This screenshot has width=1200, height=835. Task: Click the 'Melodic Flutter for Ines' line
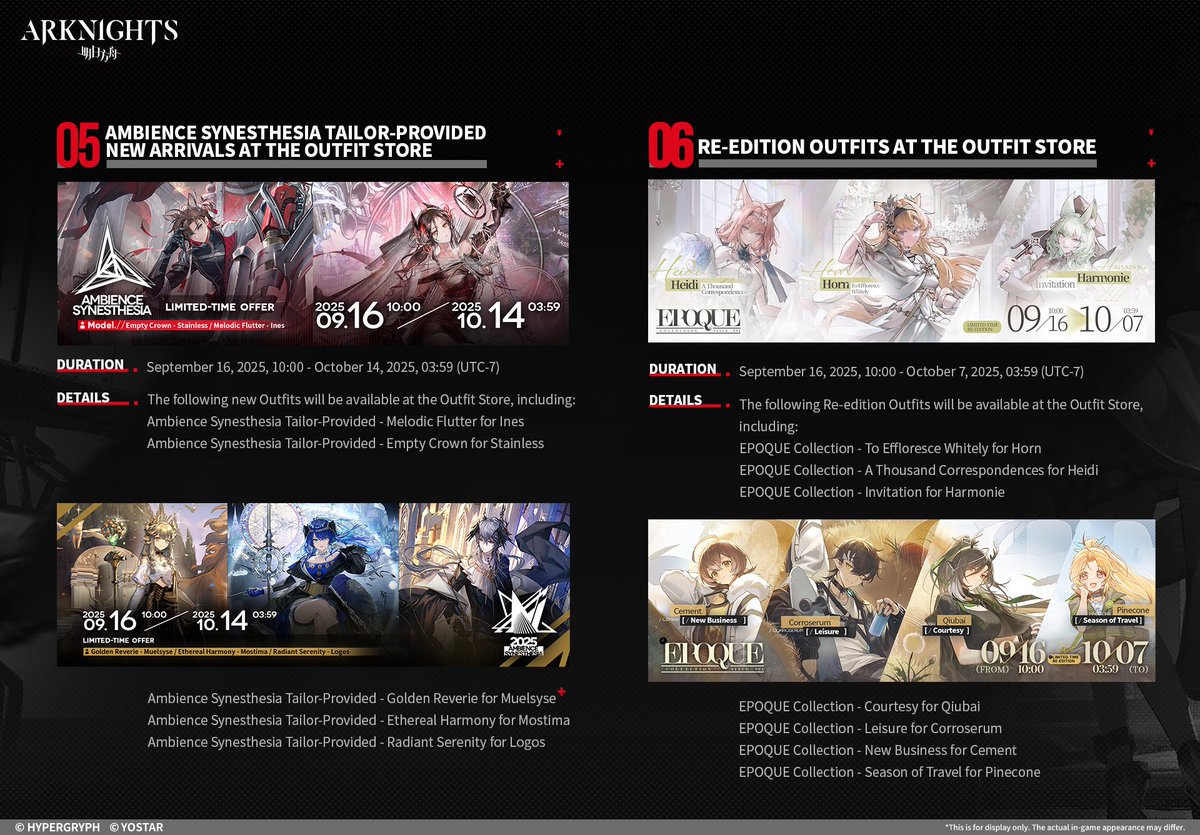[335, 421]
